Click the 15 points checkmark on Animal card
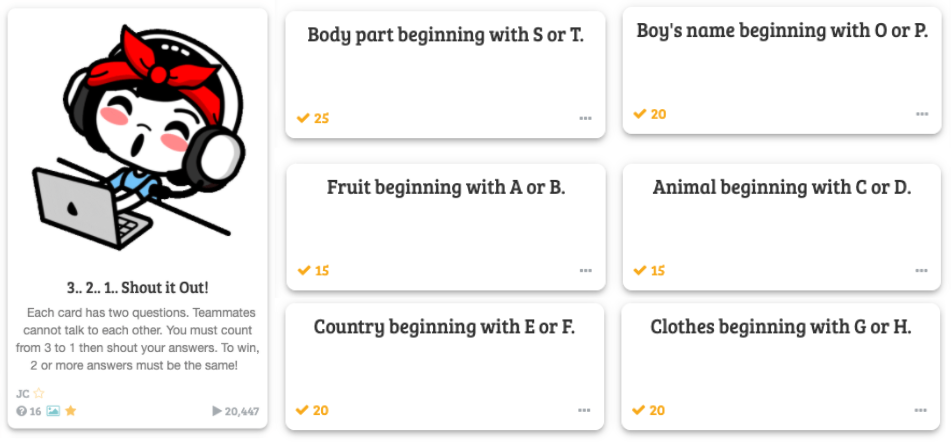 640,270
